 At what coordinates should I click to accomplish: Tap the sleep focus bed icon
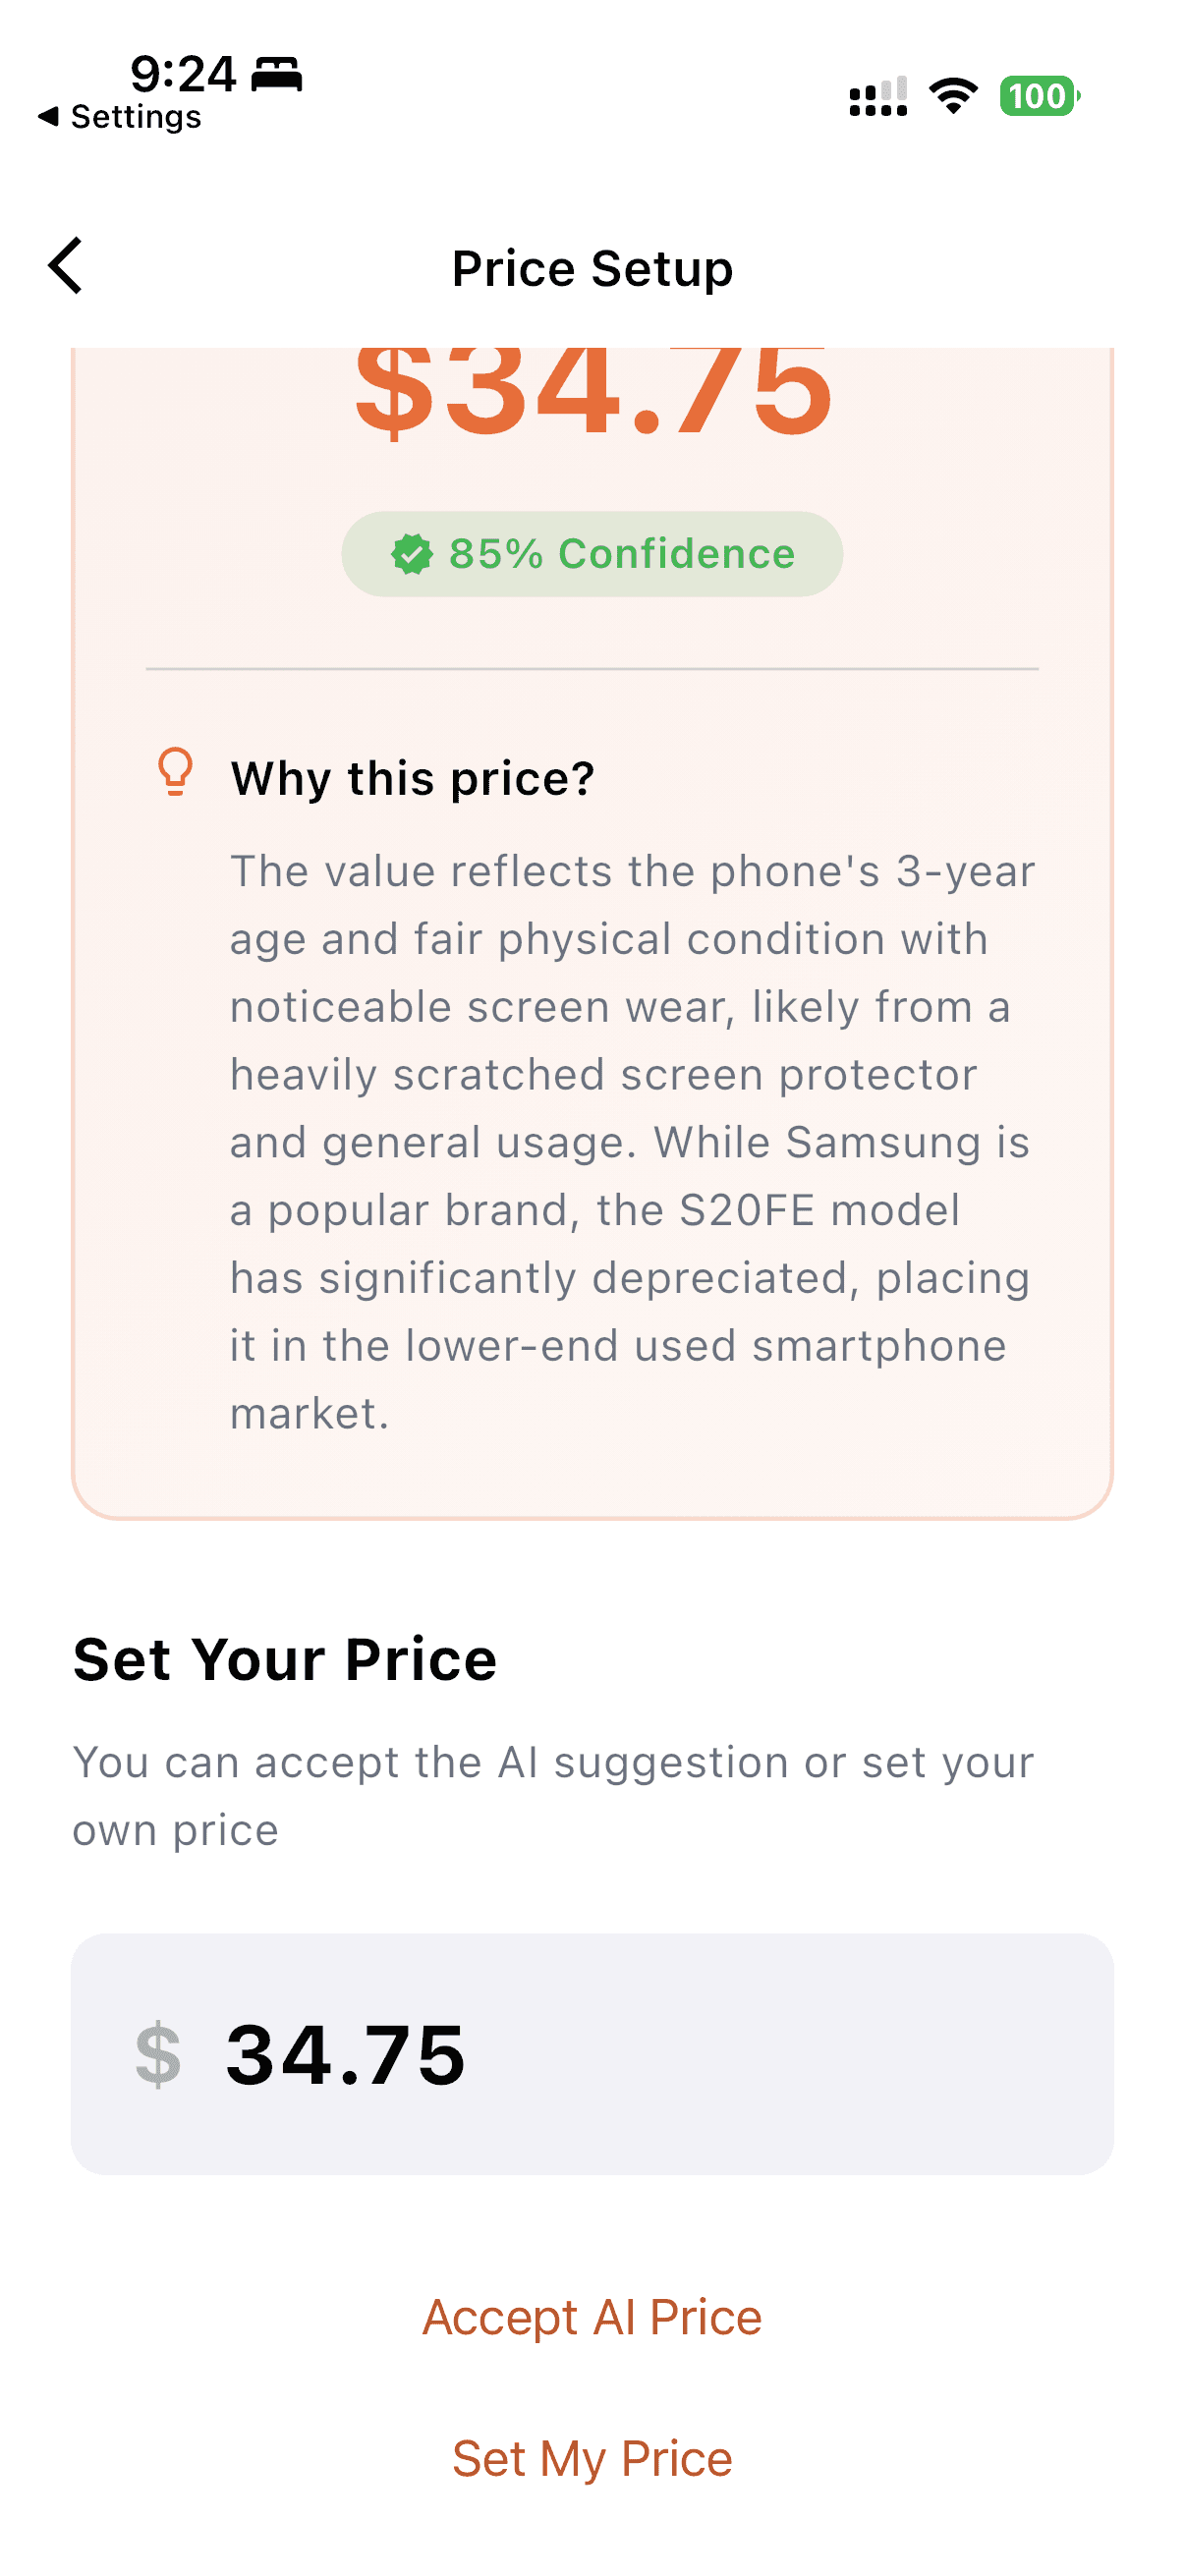click(276, 75)
